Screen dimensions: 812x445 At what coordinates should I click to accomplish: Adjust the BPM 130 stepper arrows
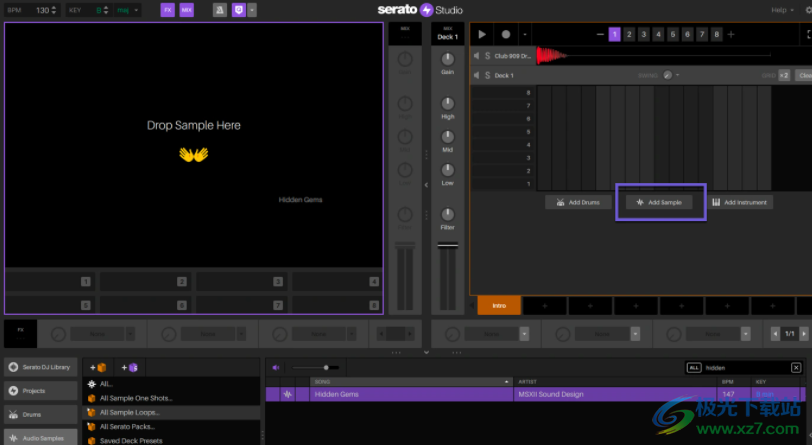pyautogui.click(x=54, y=10)
